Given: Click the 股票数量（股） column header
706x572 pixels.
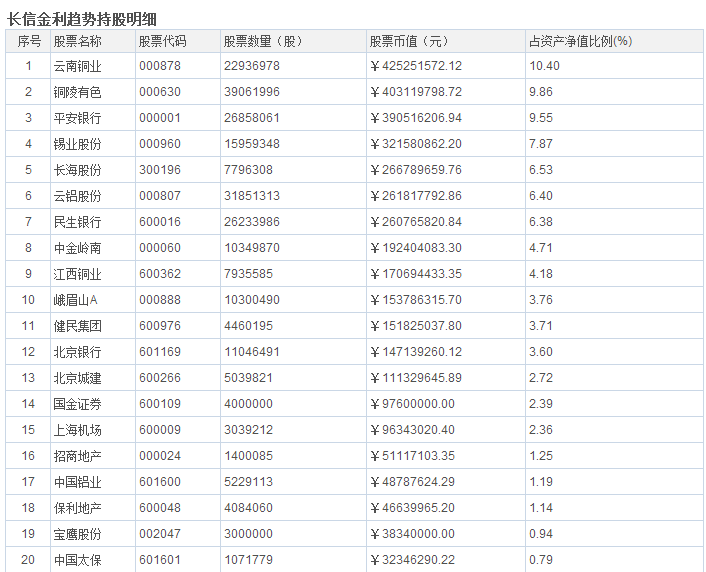Looking at the screenshot, I should tap(262, 41).
